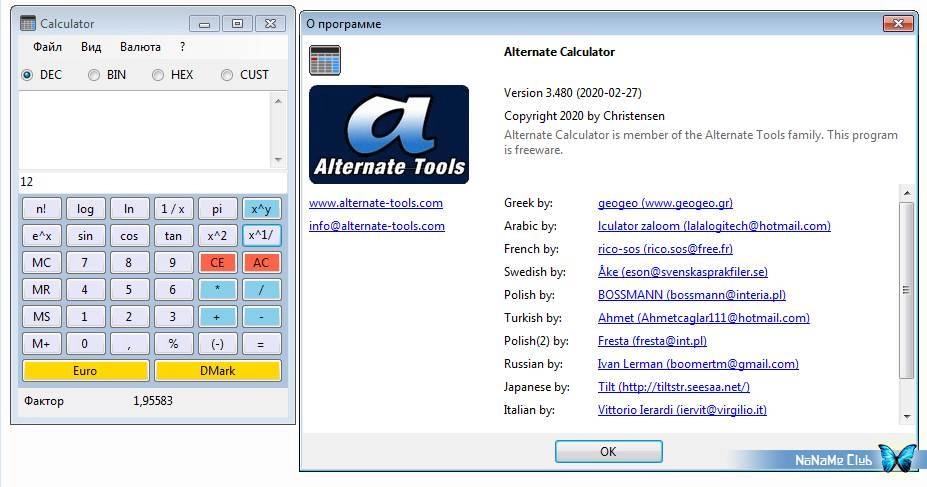Open the Vittorio Ierardi Italian link
This screenshot has width=927, height=487.
pos(682,410)
